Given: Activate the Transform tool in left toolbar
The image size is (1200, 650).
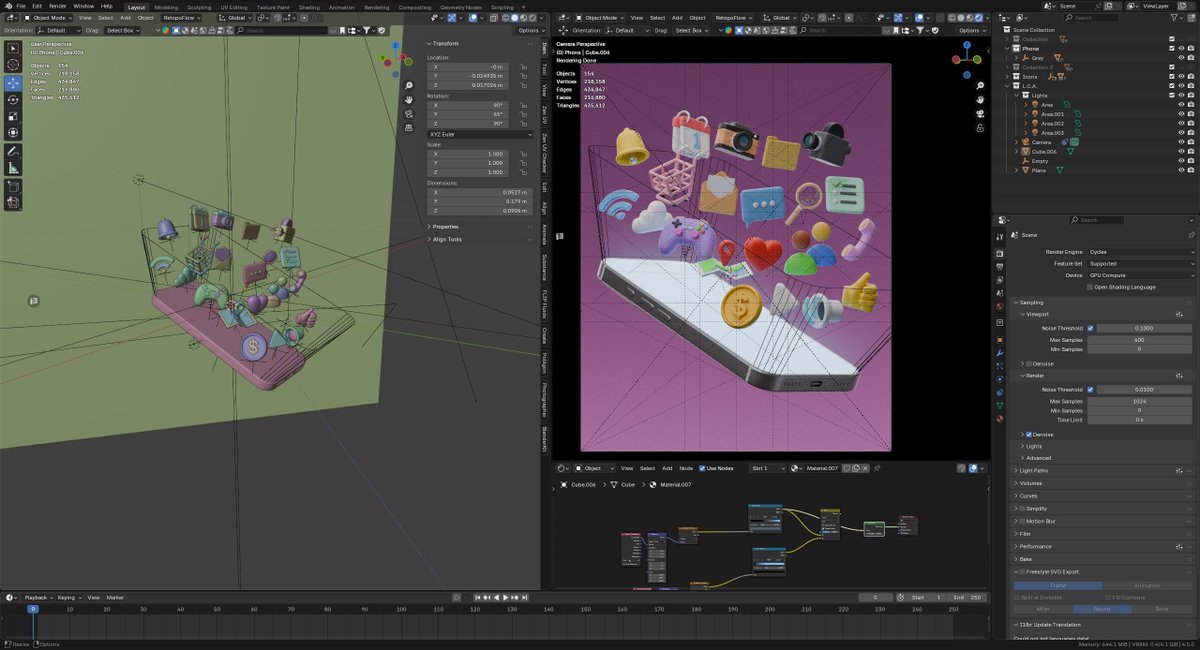Looking at the screenshot, I should point(13,133).
